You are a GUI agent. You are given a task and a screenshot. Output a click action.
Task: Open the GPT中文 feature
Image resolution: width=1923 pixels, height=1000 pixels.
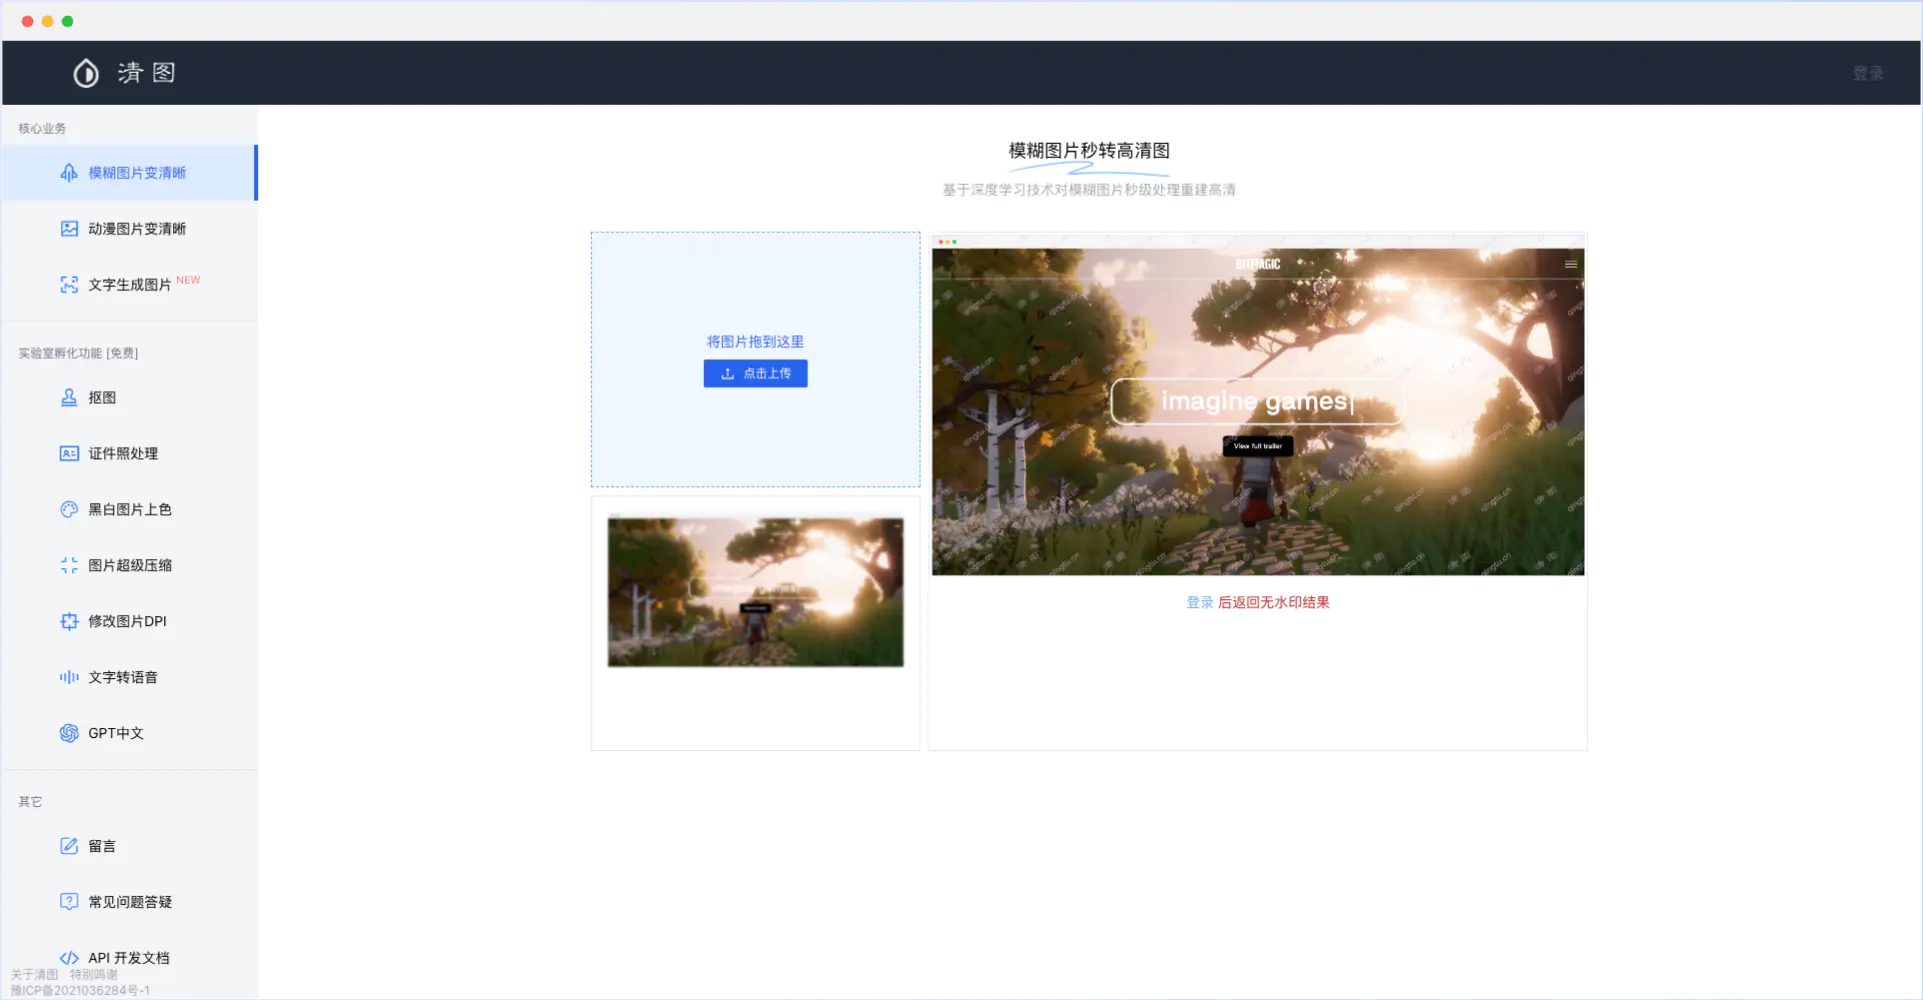click(x=130, y=733)
